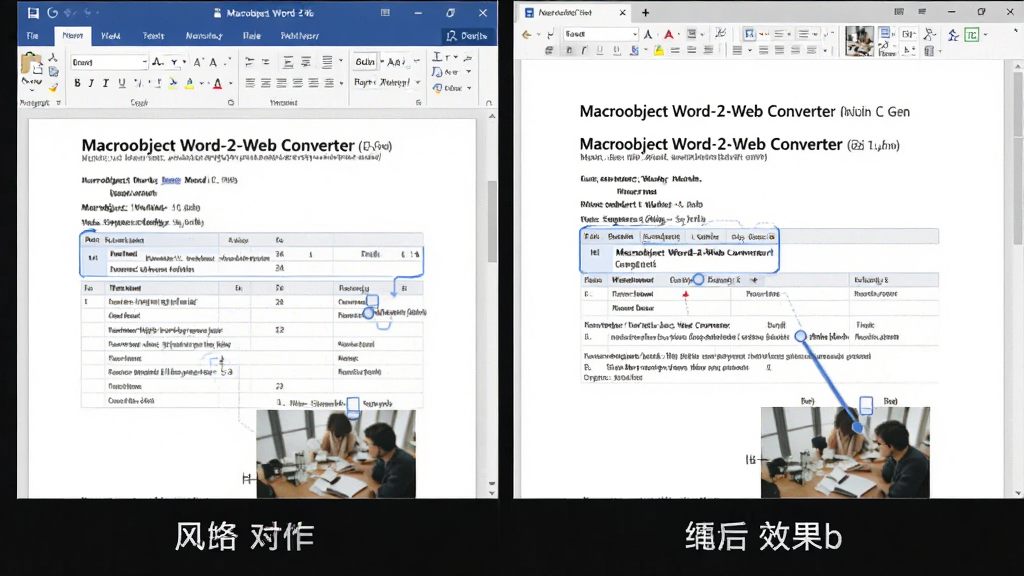
Task: Open the third ribbon tab in left window
Action: [x=110, y=36]
